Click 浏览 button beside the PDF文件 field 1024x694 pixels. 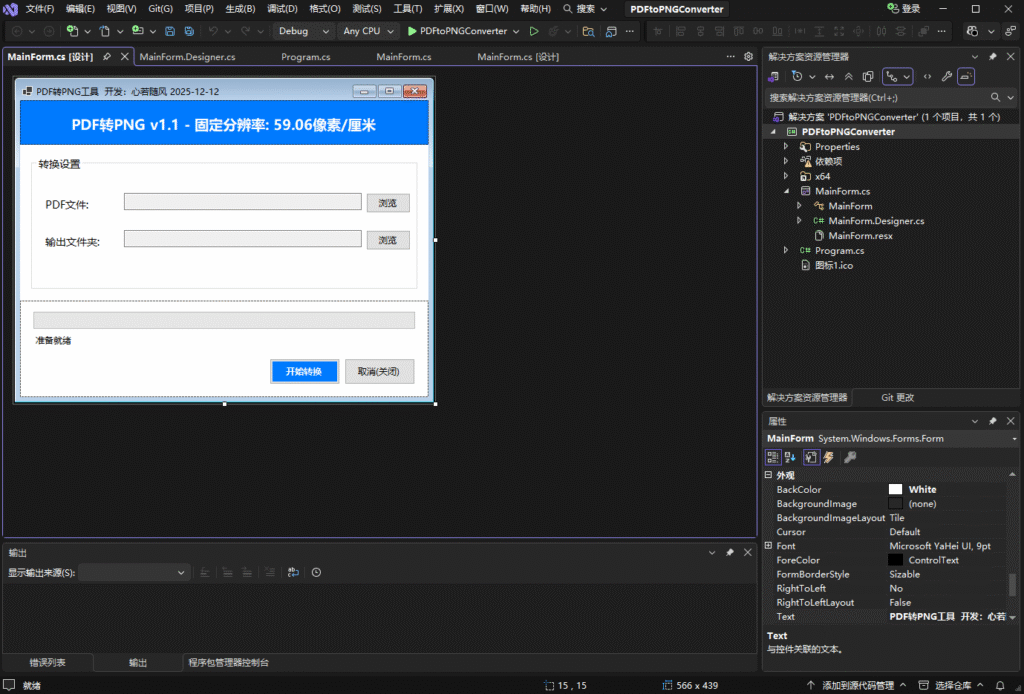(x=388, y=203)
